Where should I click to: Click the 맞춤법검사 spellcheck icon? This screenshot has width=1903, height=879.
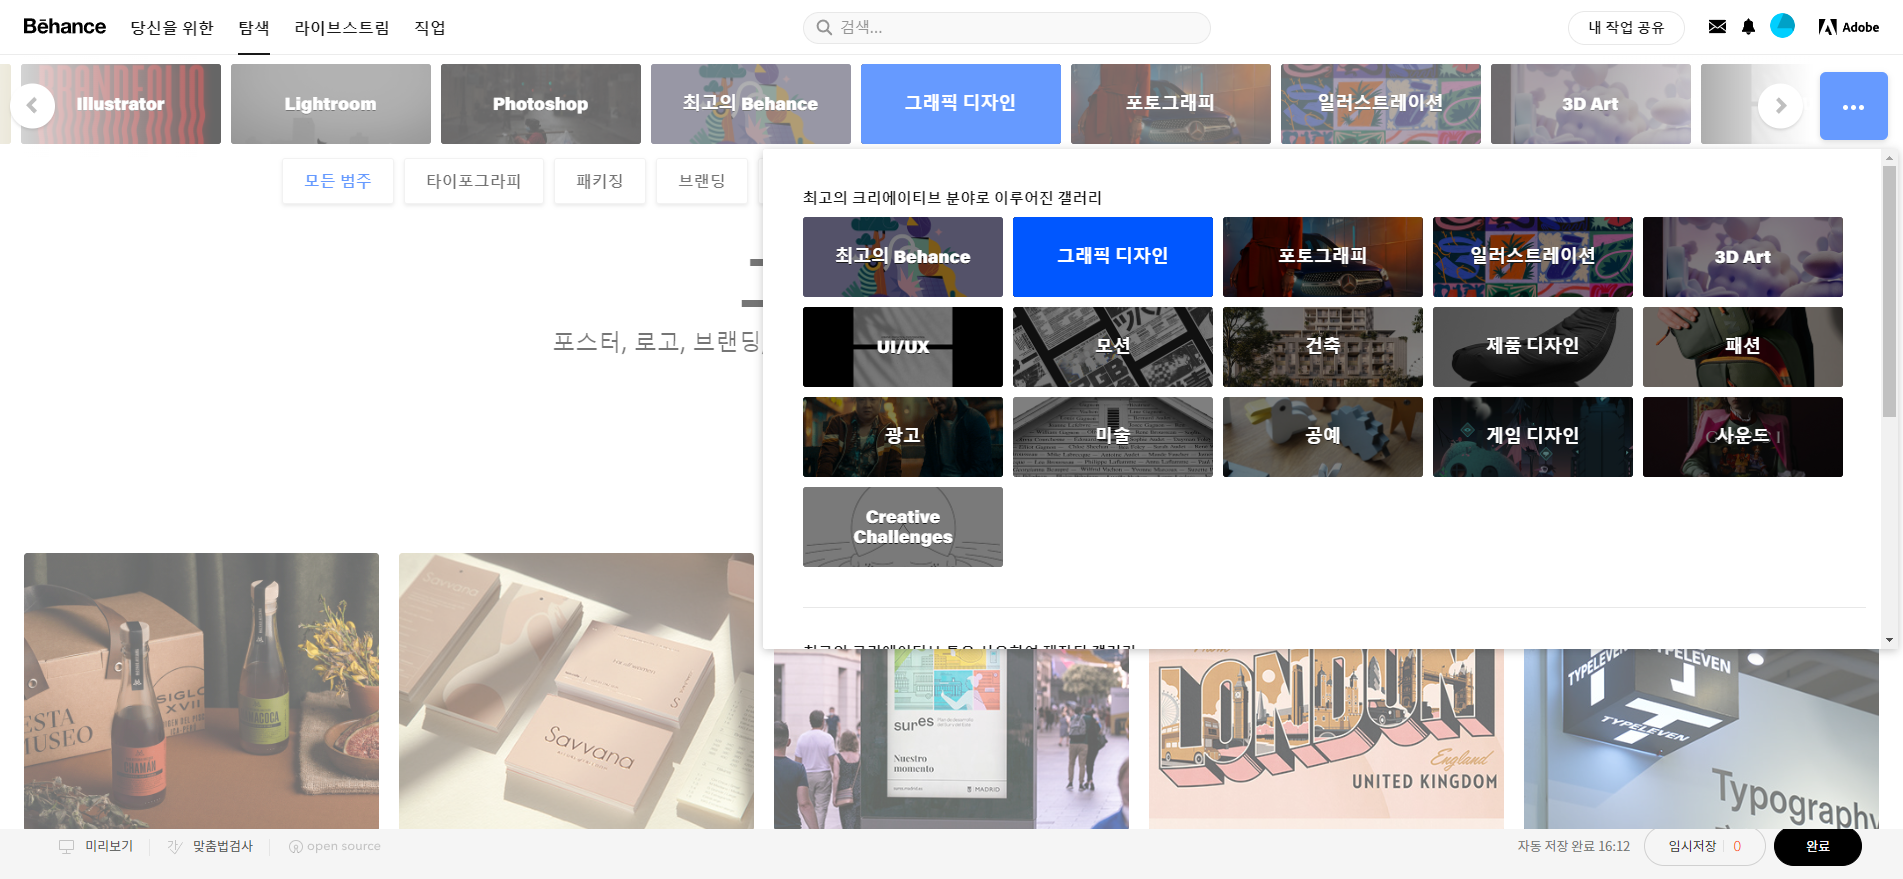click(175, 847)
